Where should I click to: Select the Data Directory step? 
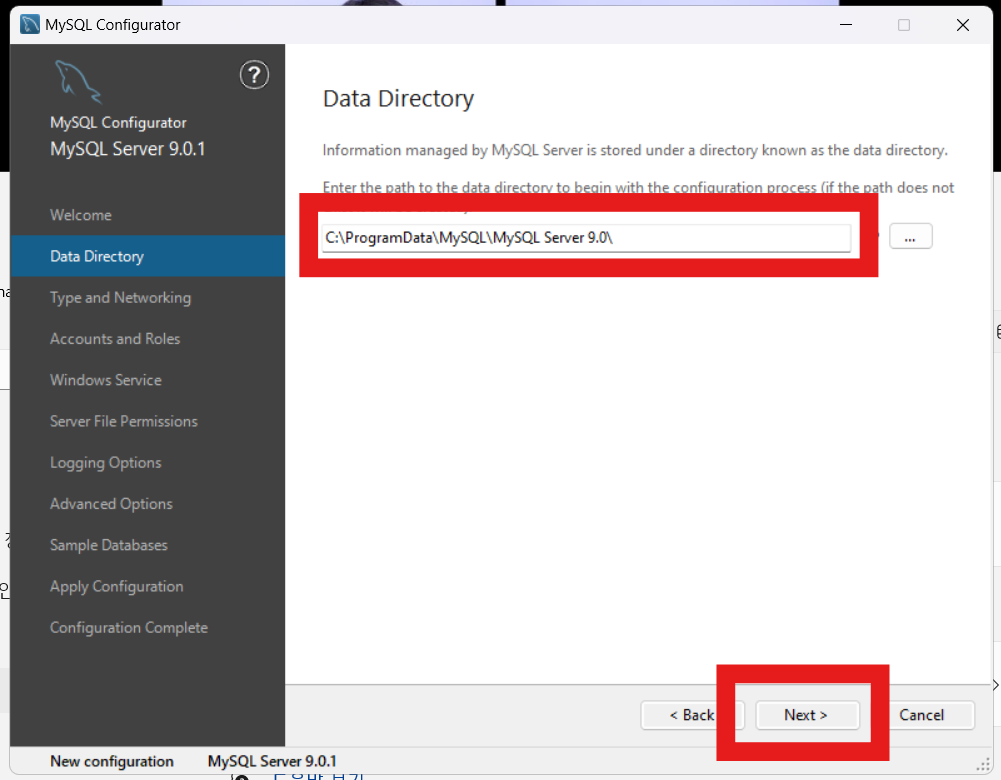tap(147, 256)
